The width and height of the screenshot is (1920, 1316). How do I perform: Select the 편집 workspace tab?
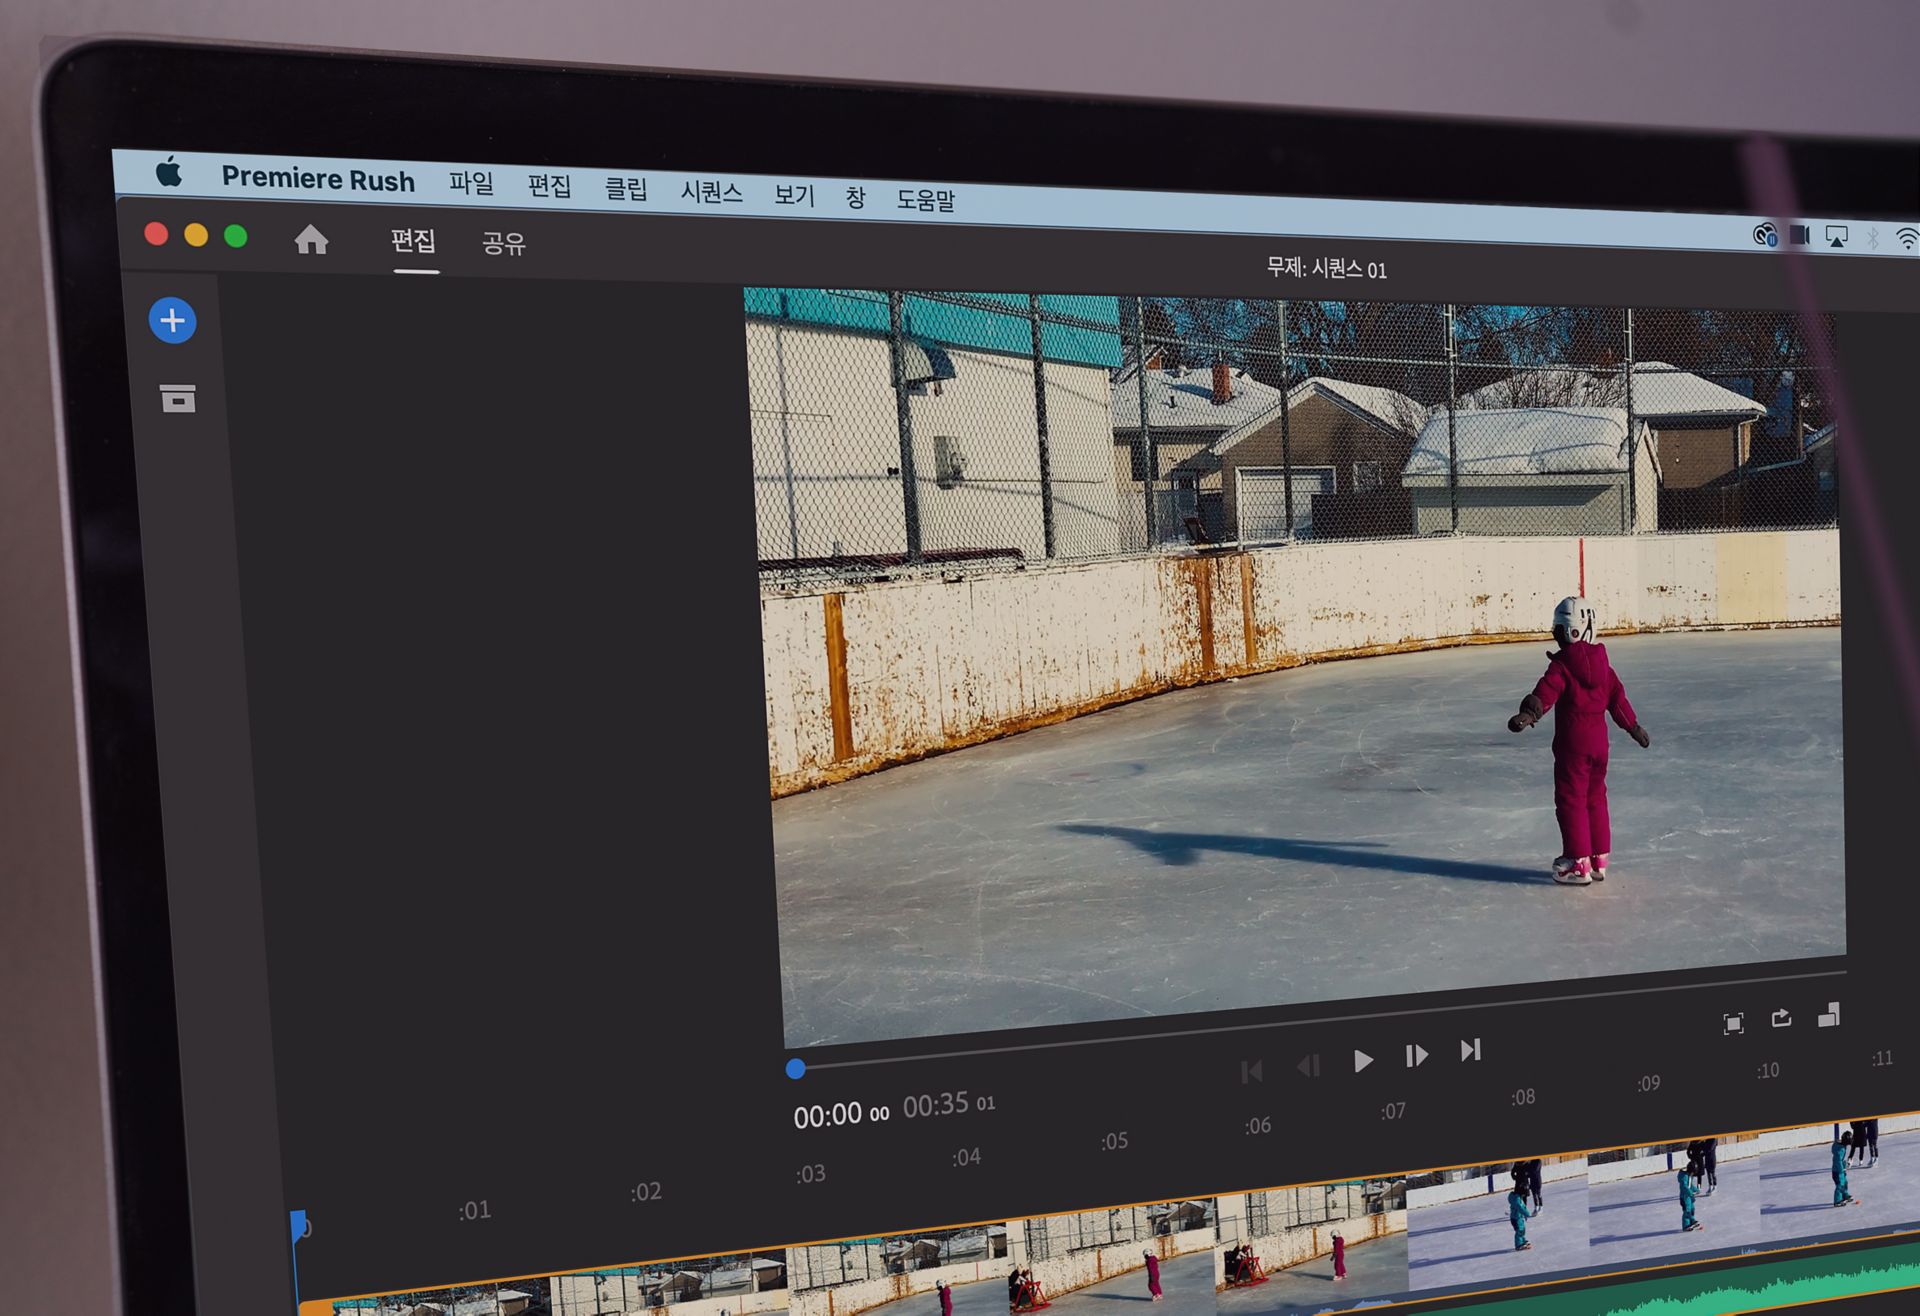[413, 241]
